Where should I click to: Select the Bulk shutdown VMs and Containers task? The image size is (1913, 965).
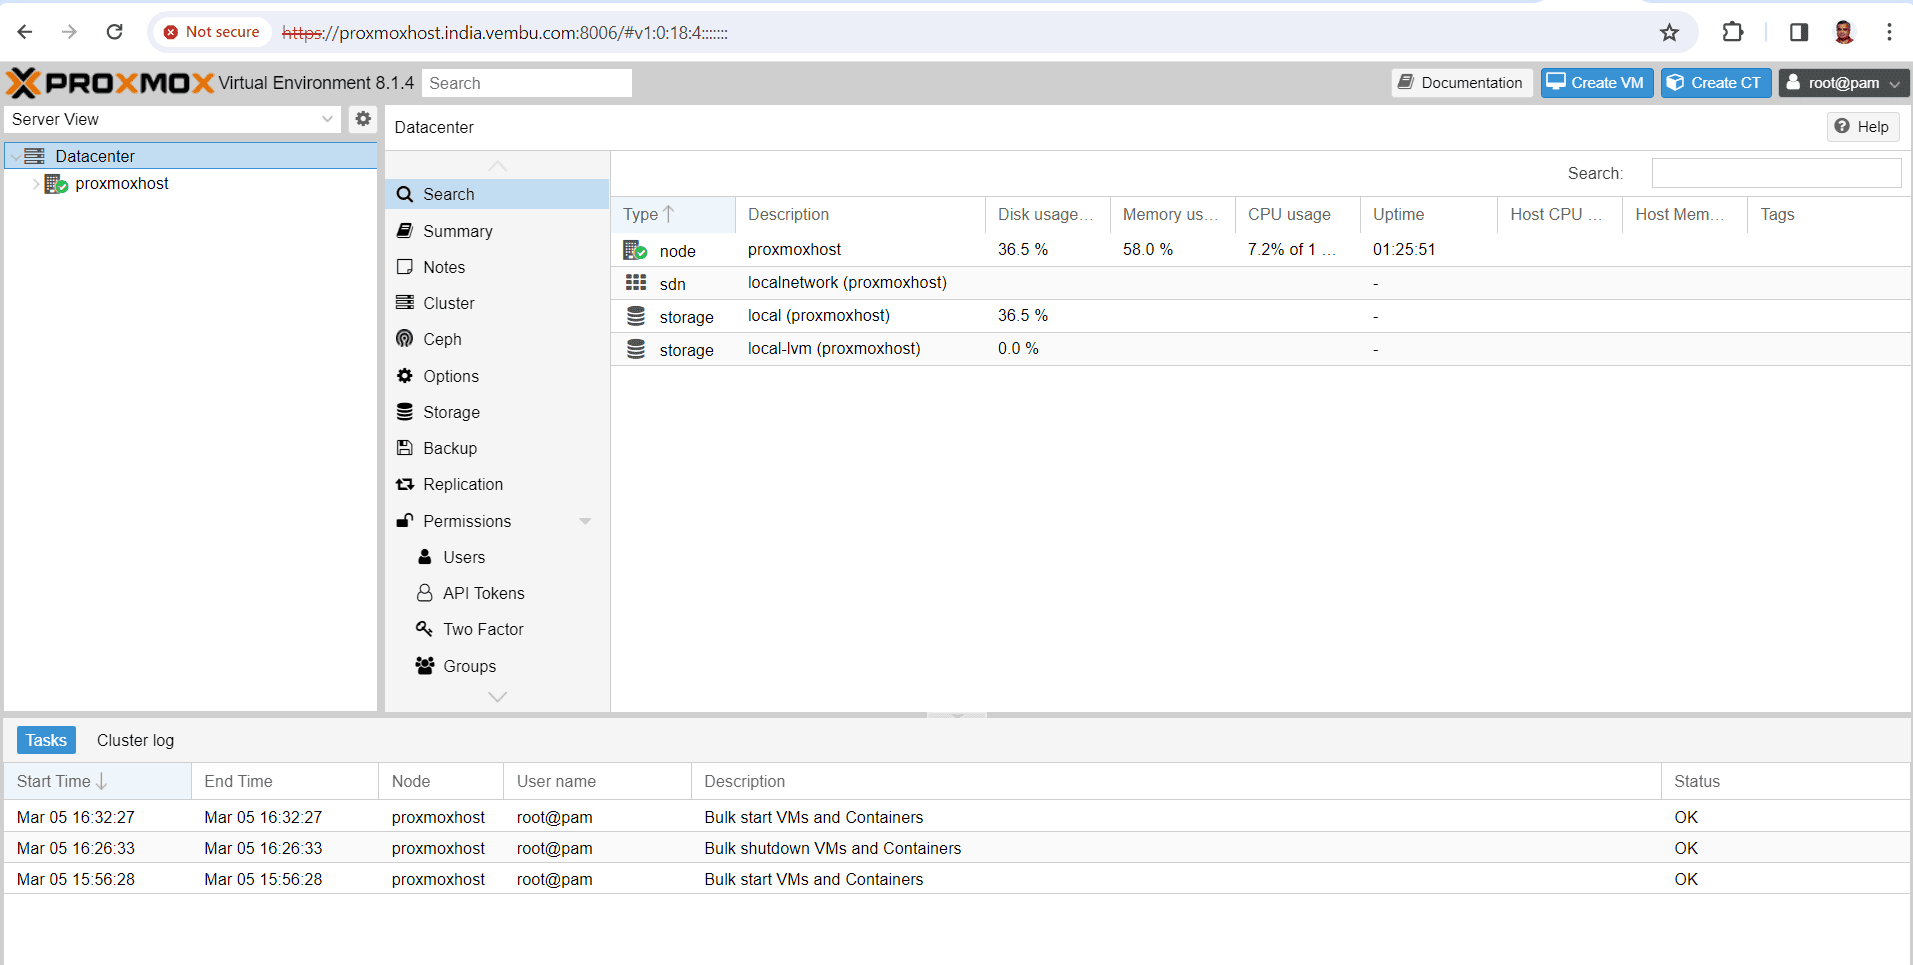(x=956, y=848)
